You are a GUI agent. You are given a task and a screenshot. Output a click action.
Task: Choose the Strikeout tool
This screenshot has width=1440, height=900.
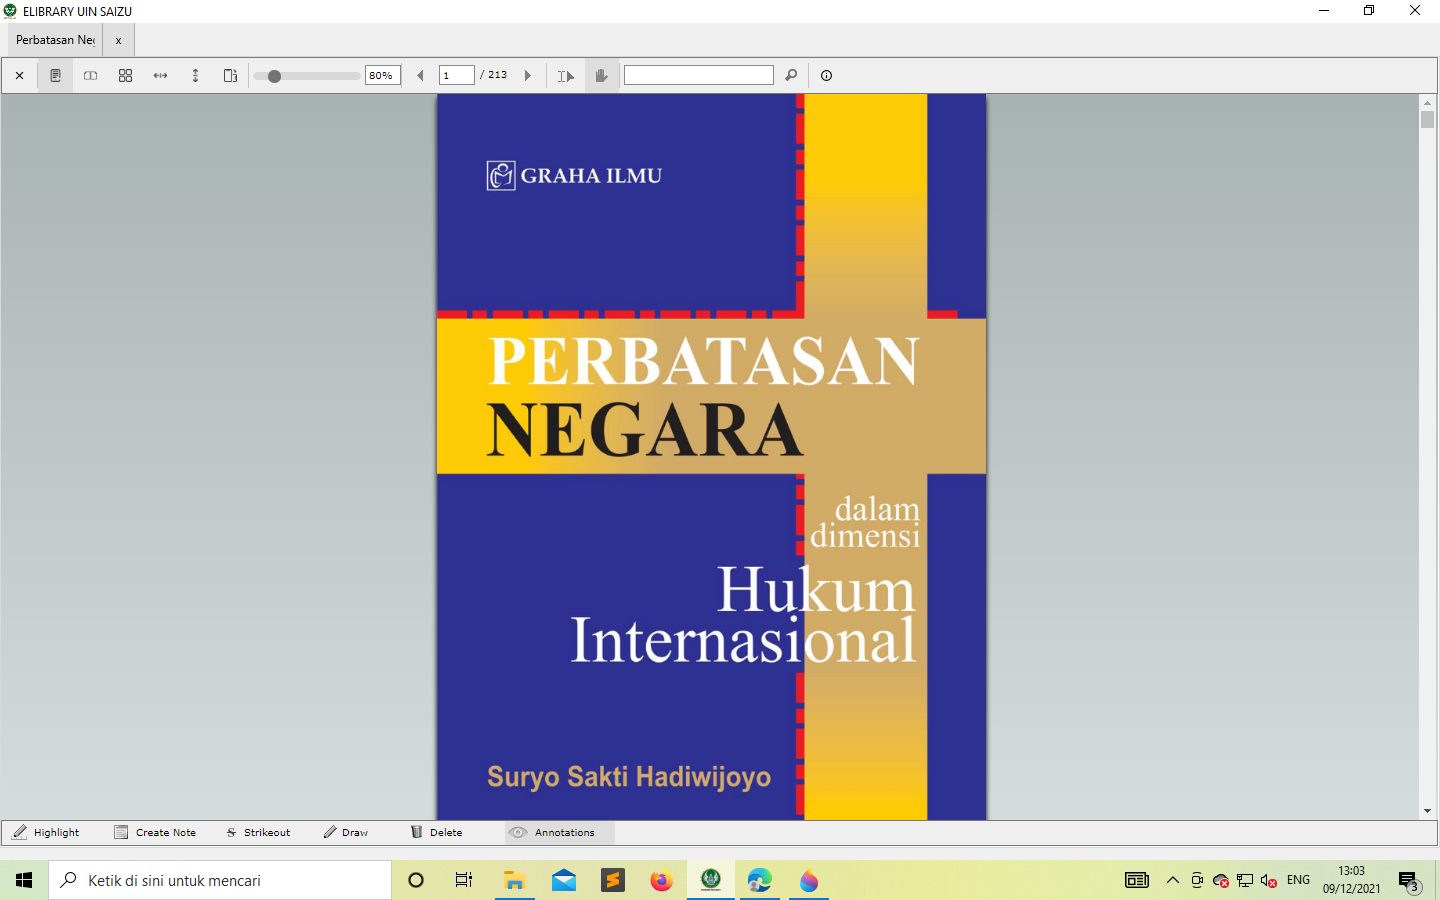(258, 832)
